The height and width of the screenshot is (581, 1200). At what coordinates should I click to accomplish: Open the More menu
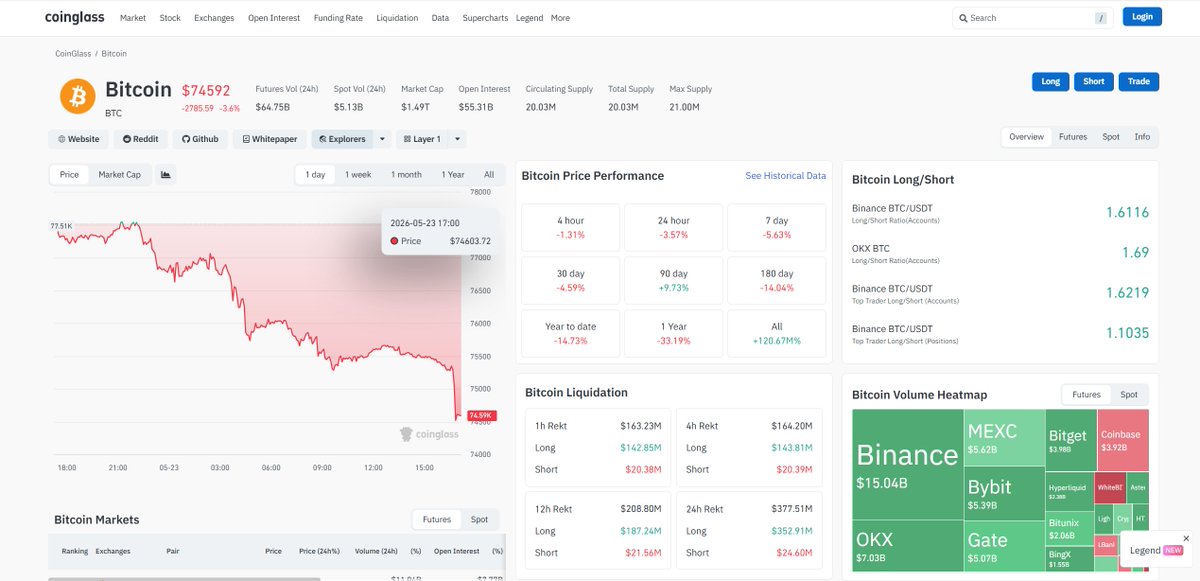(x=560, y=18)
